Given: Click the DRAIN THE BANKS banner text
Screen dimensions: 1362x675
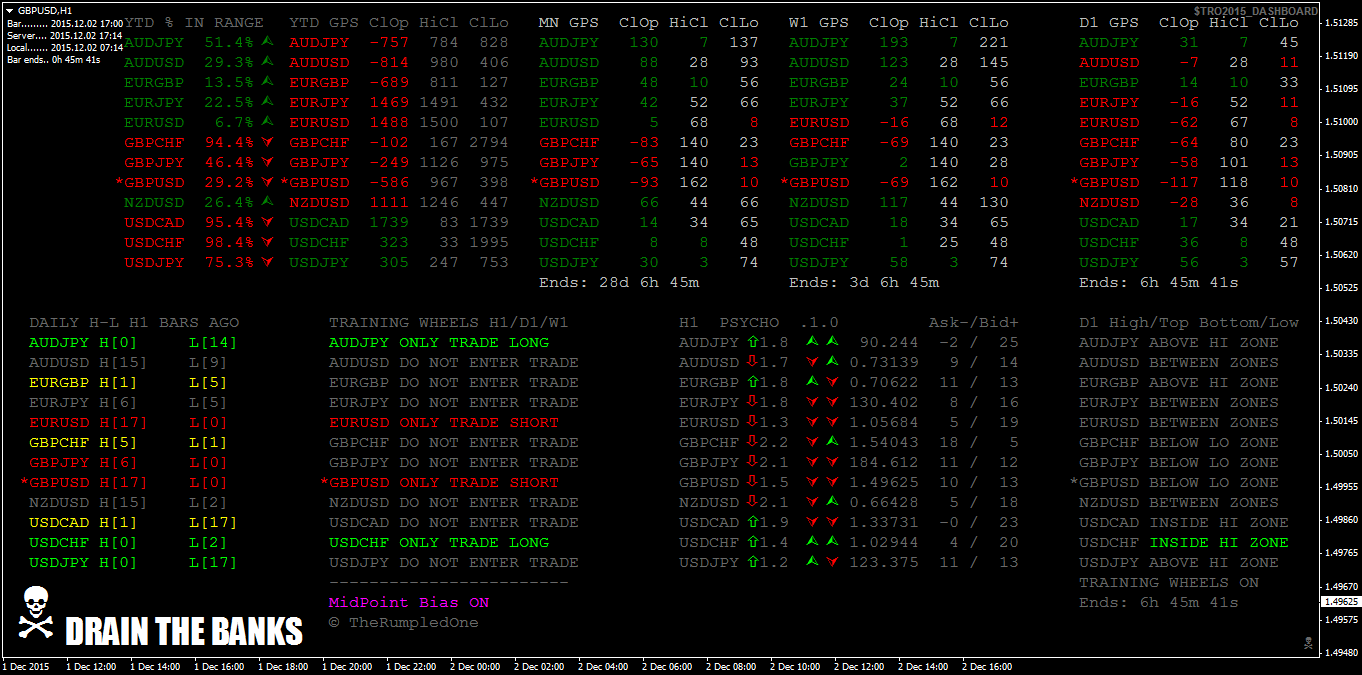Looking at the screenshot, I should point(184,632).
